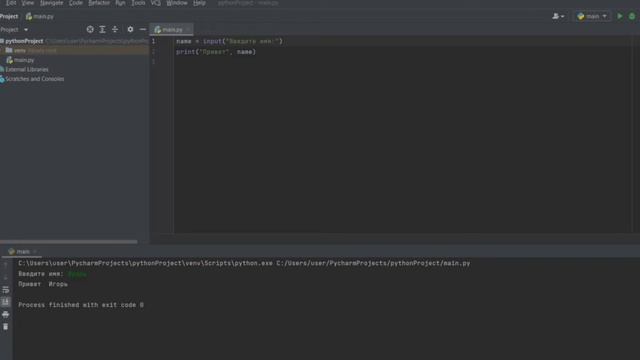Select main.py in the Project tree
This screenshot has width=640, height=360.
coord(24,60)
